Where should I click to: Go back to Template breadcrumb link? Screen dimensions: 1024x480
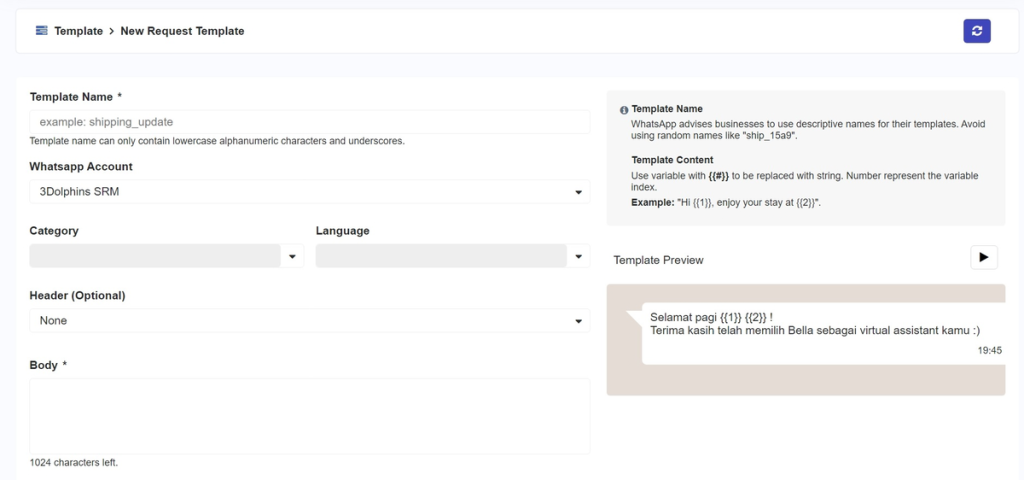pyautogui.click(x=78, y=31)
